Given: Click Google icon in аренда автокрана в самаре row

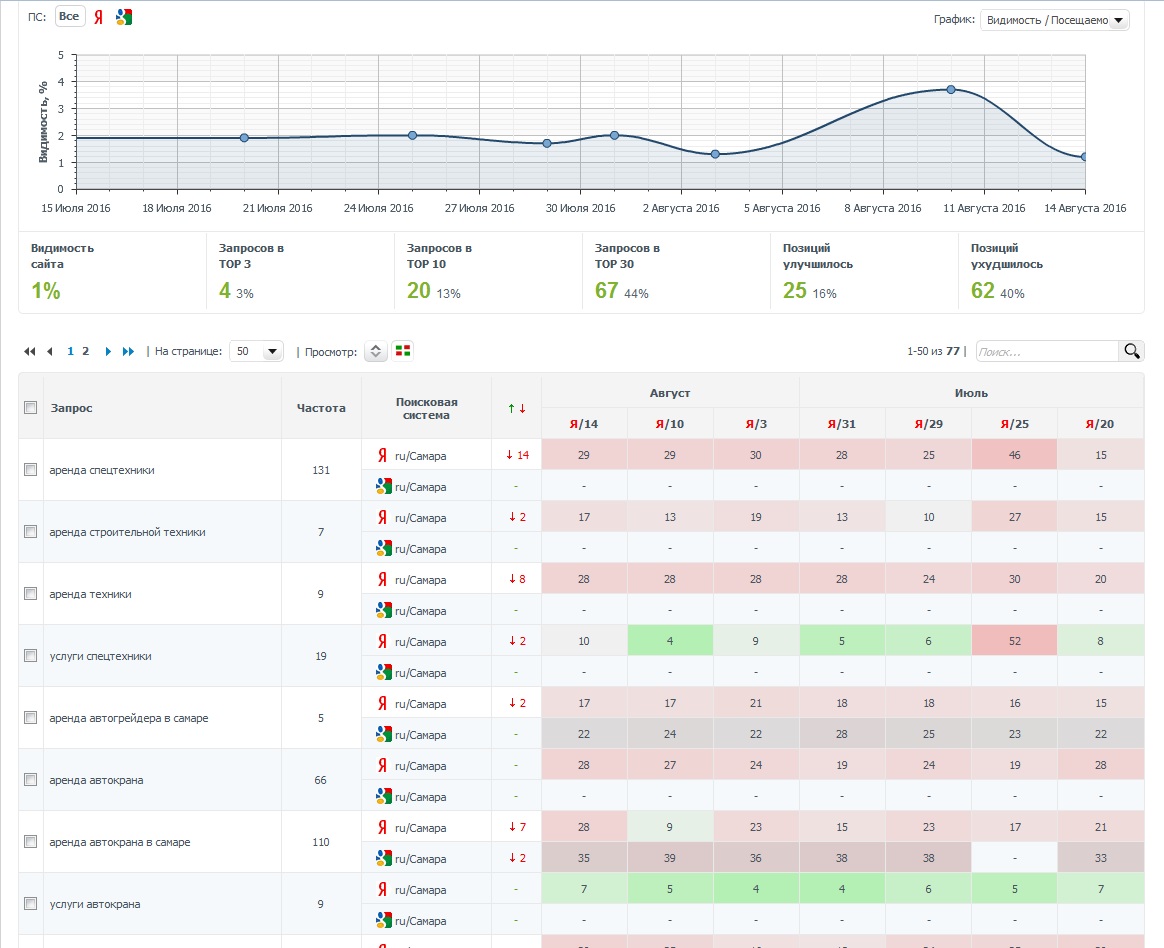Looking at the screenshot, I should (383, 858).
